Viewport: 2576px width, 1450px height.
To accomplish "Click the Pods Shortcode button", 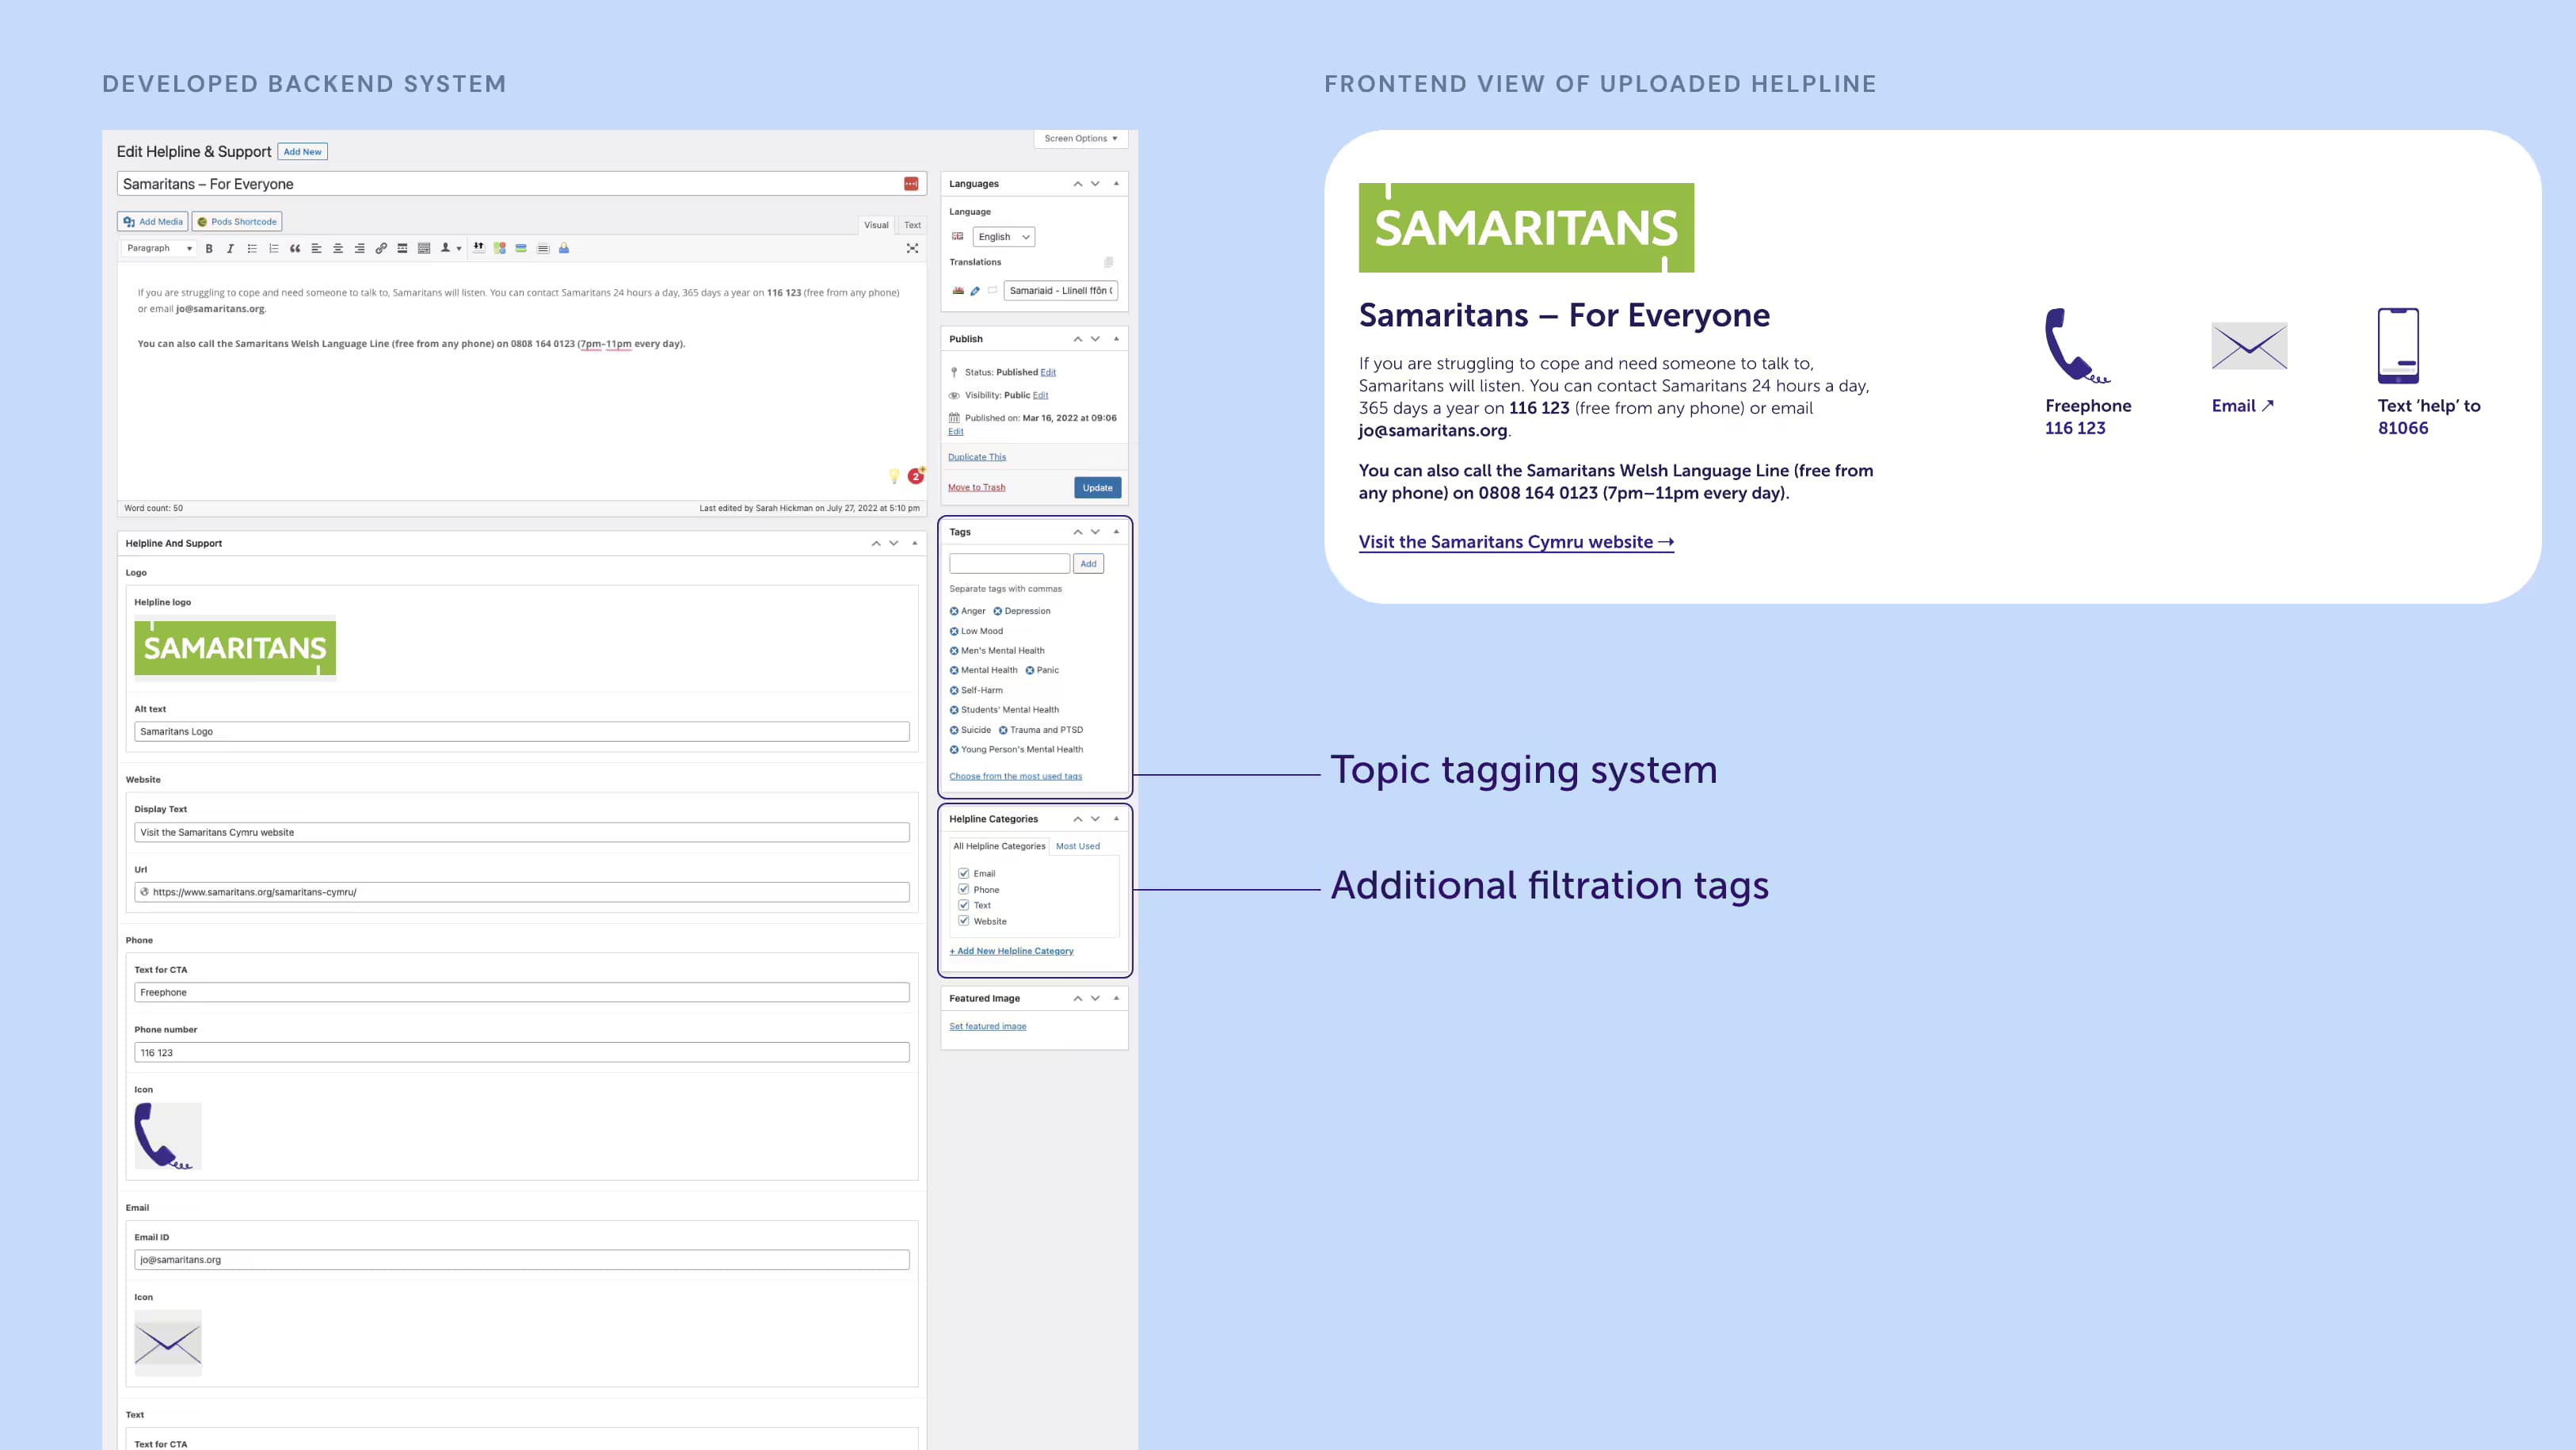I will (x=237, y=222).
